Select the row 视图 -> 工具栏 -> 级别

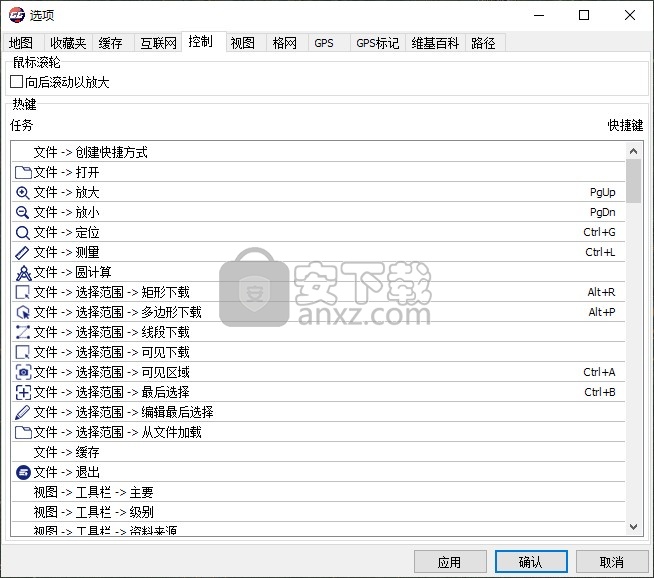tap(318, 512)
